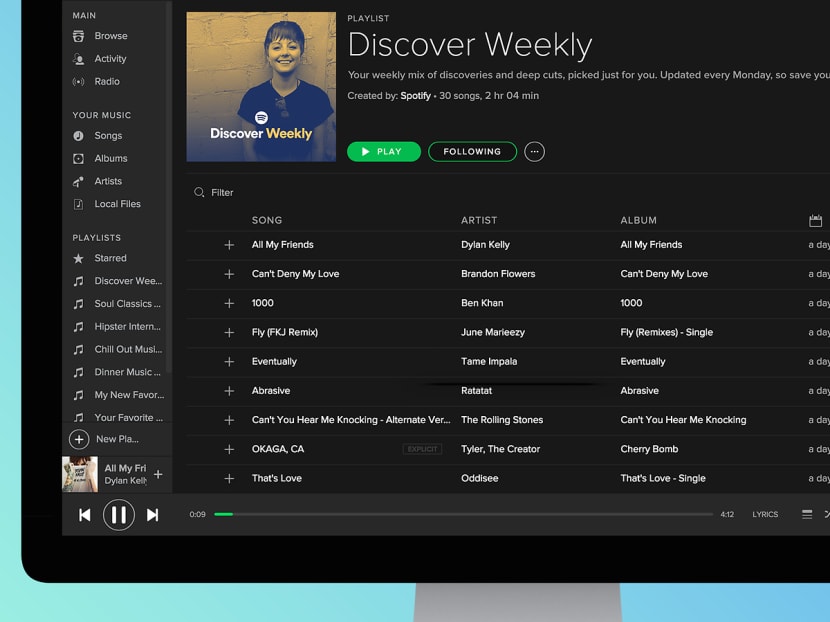This screenshot has width=830, height=622.
Task: Add That's Love with plus icon
Action: coord(229,479)
